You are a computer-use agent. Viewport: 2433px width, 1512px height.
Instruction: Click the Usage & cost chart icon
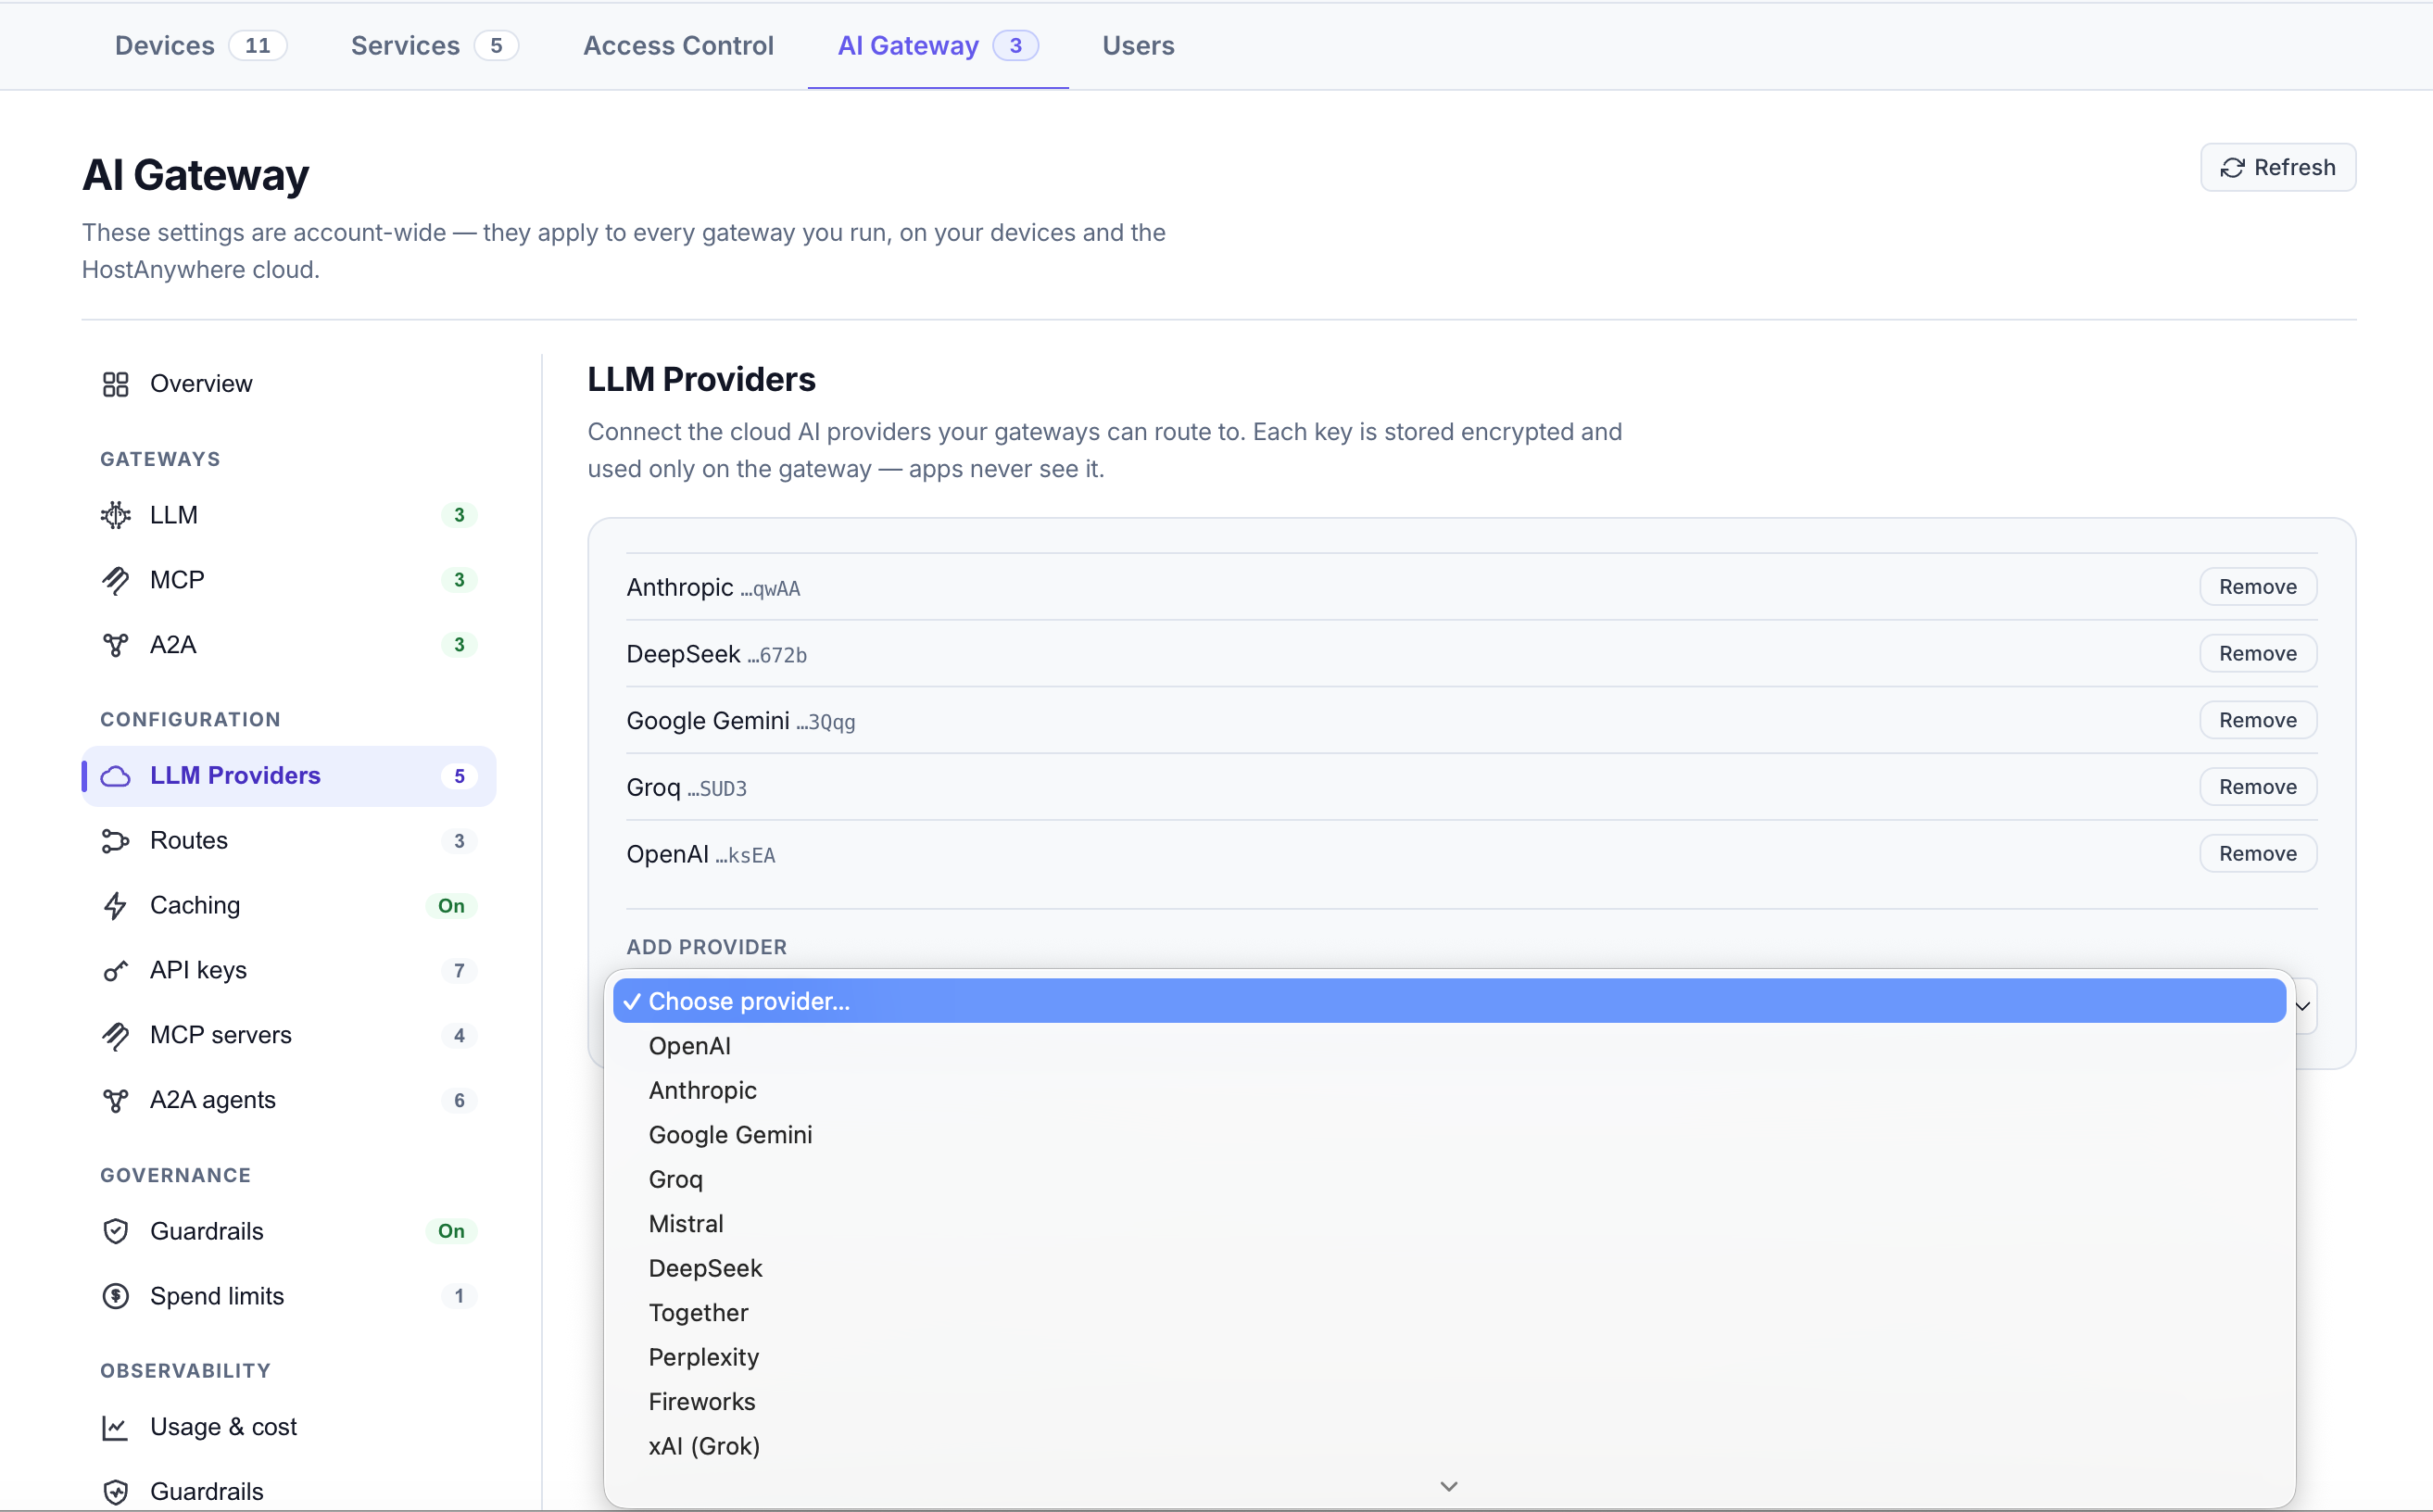[x=116, y=1427]
